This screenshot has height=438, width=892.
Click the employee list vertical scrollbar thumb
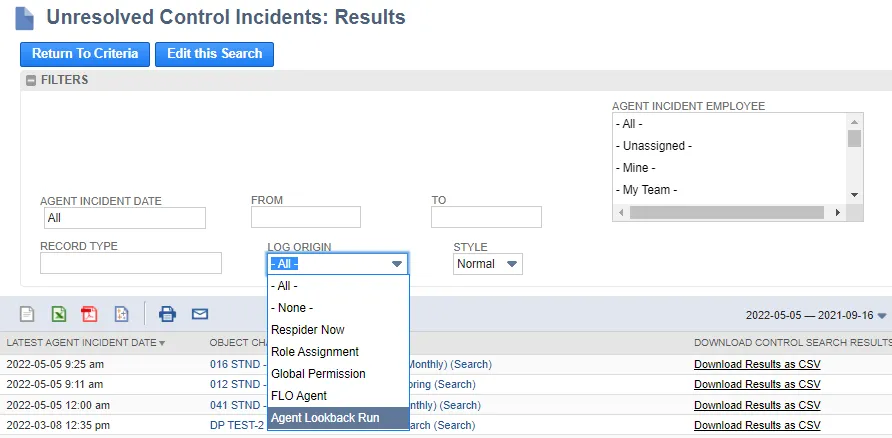[854, 138]
